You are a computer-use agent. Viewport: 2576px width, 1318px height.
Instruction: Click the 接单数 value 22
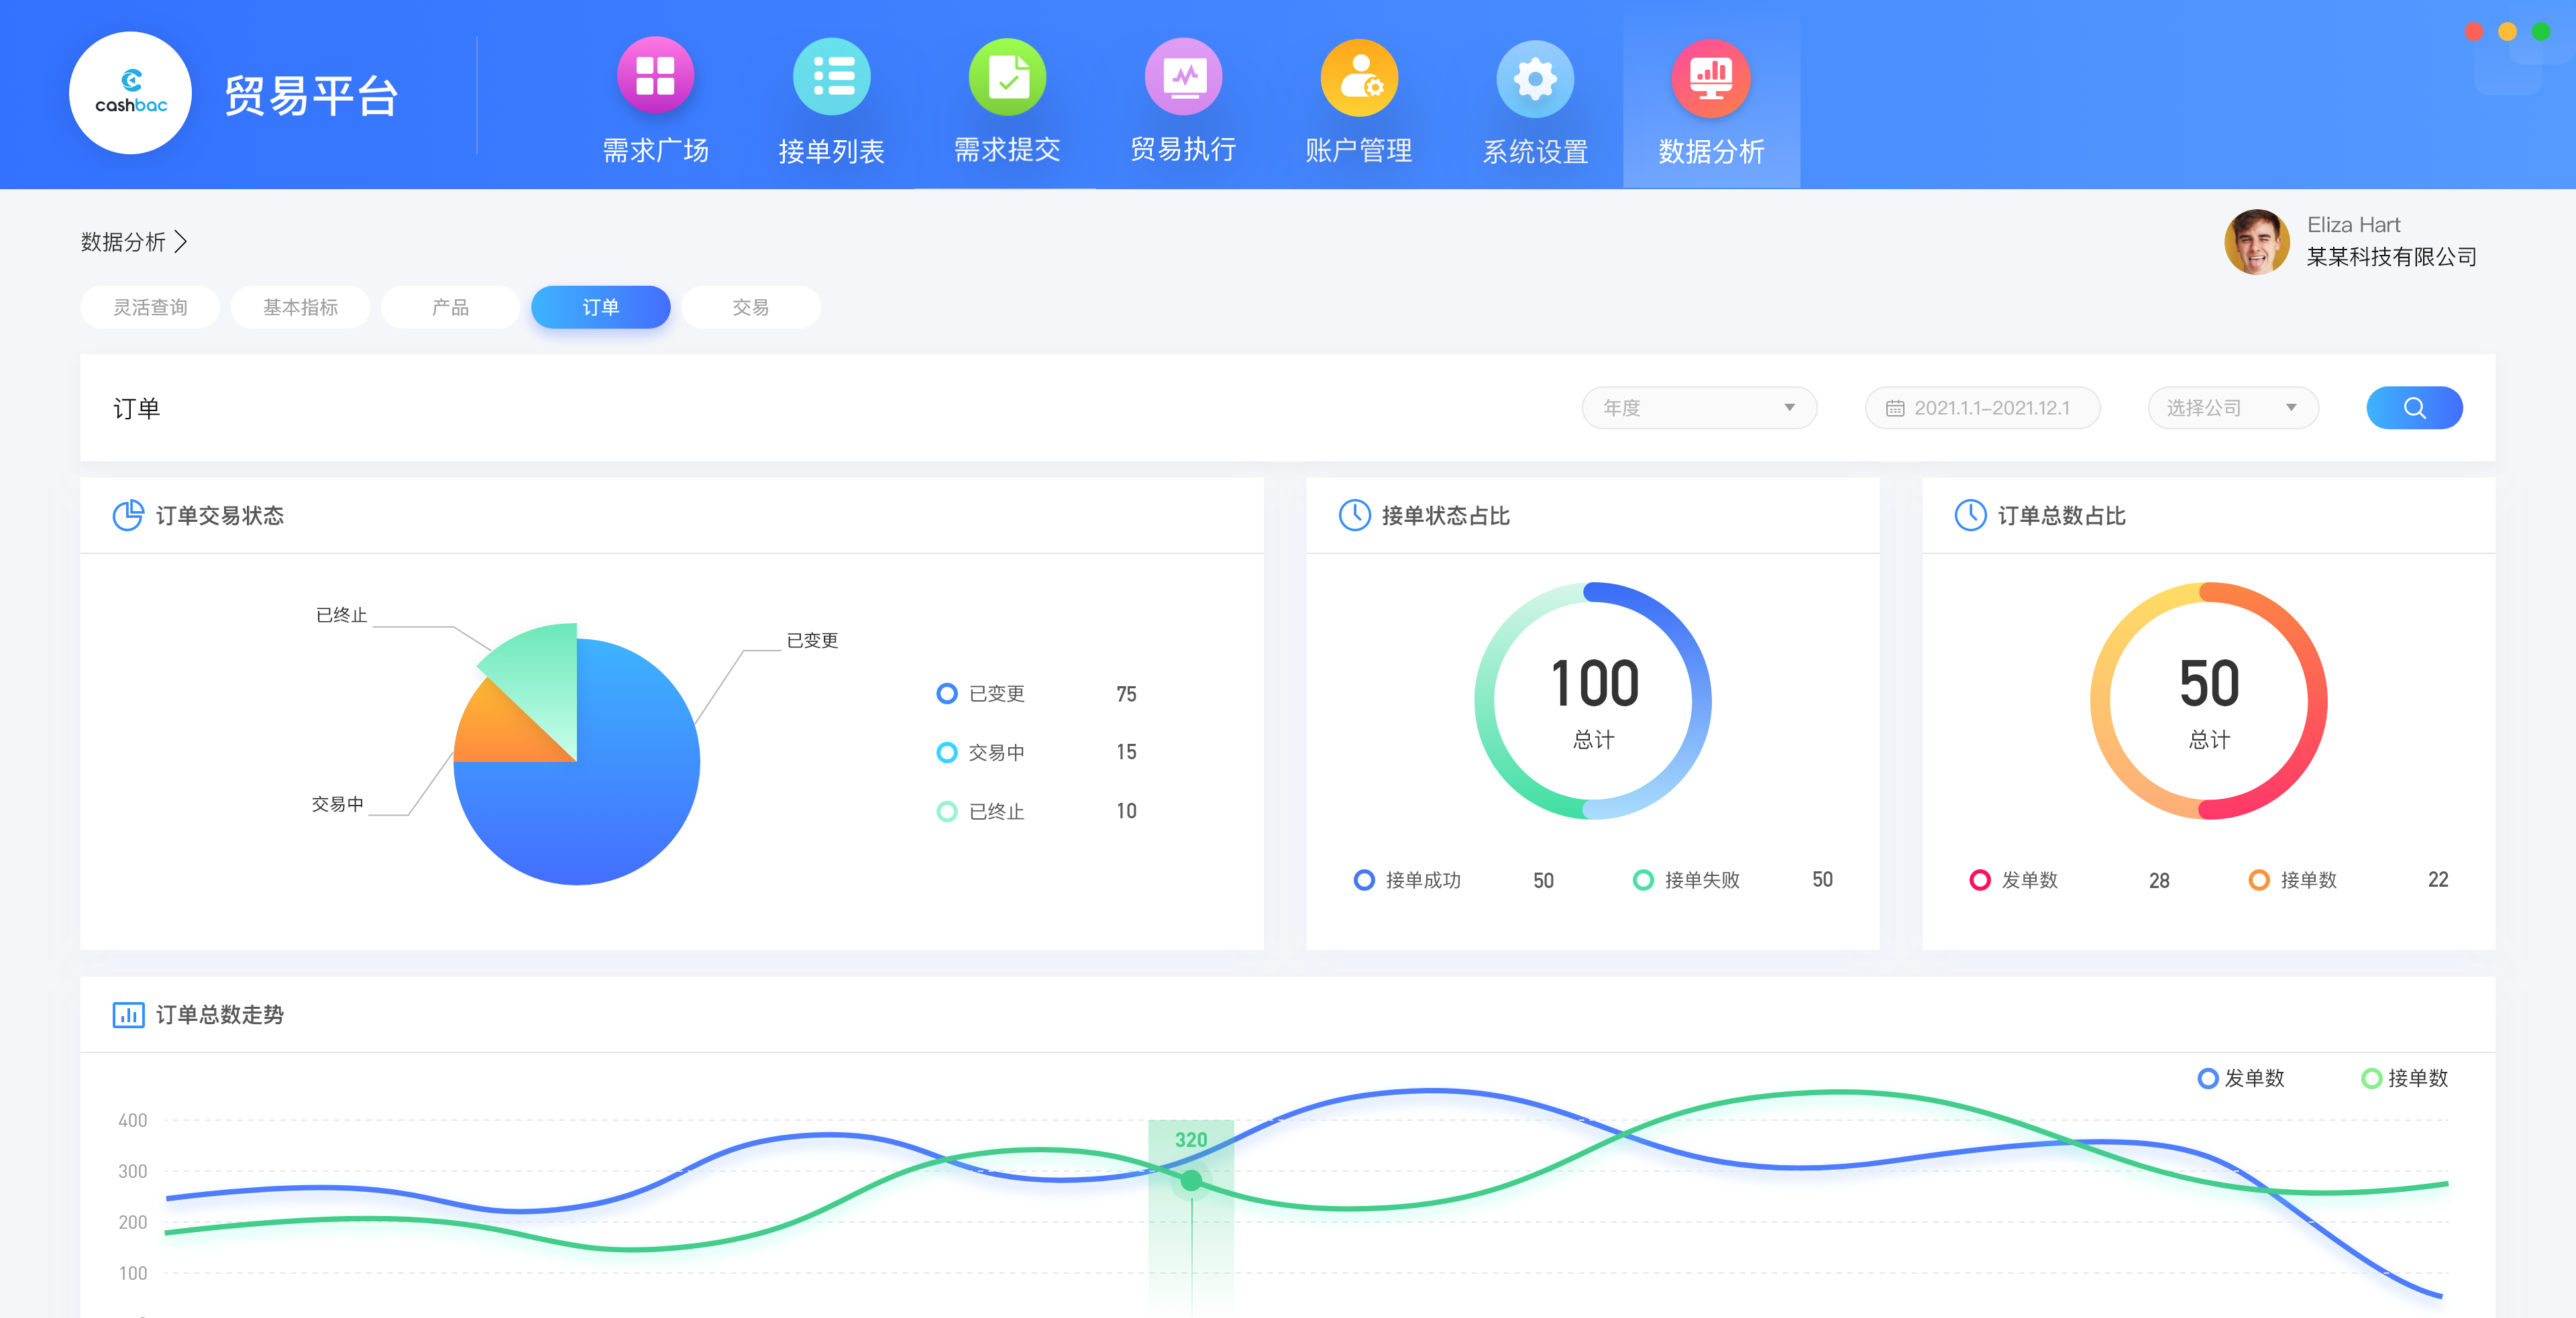(x=2438, y=880)
